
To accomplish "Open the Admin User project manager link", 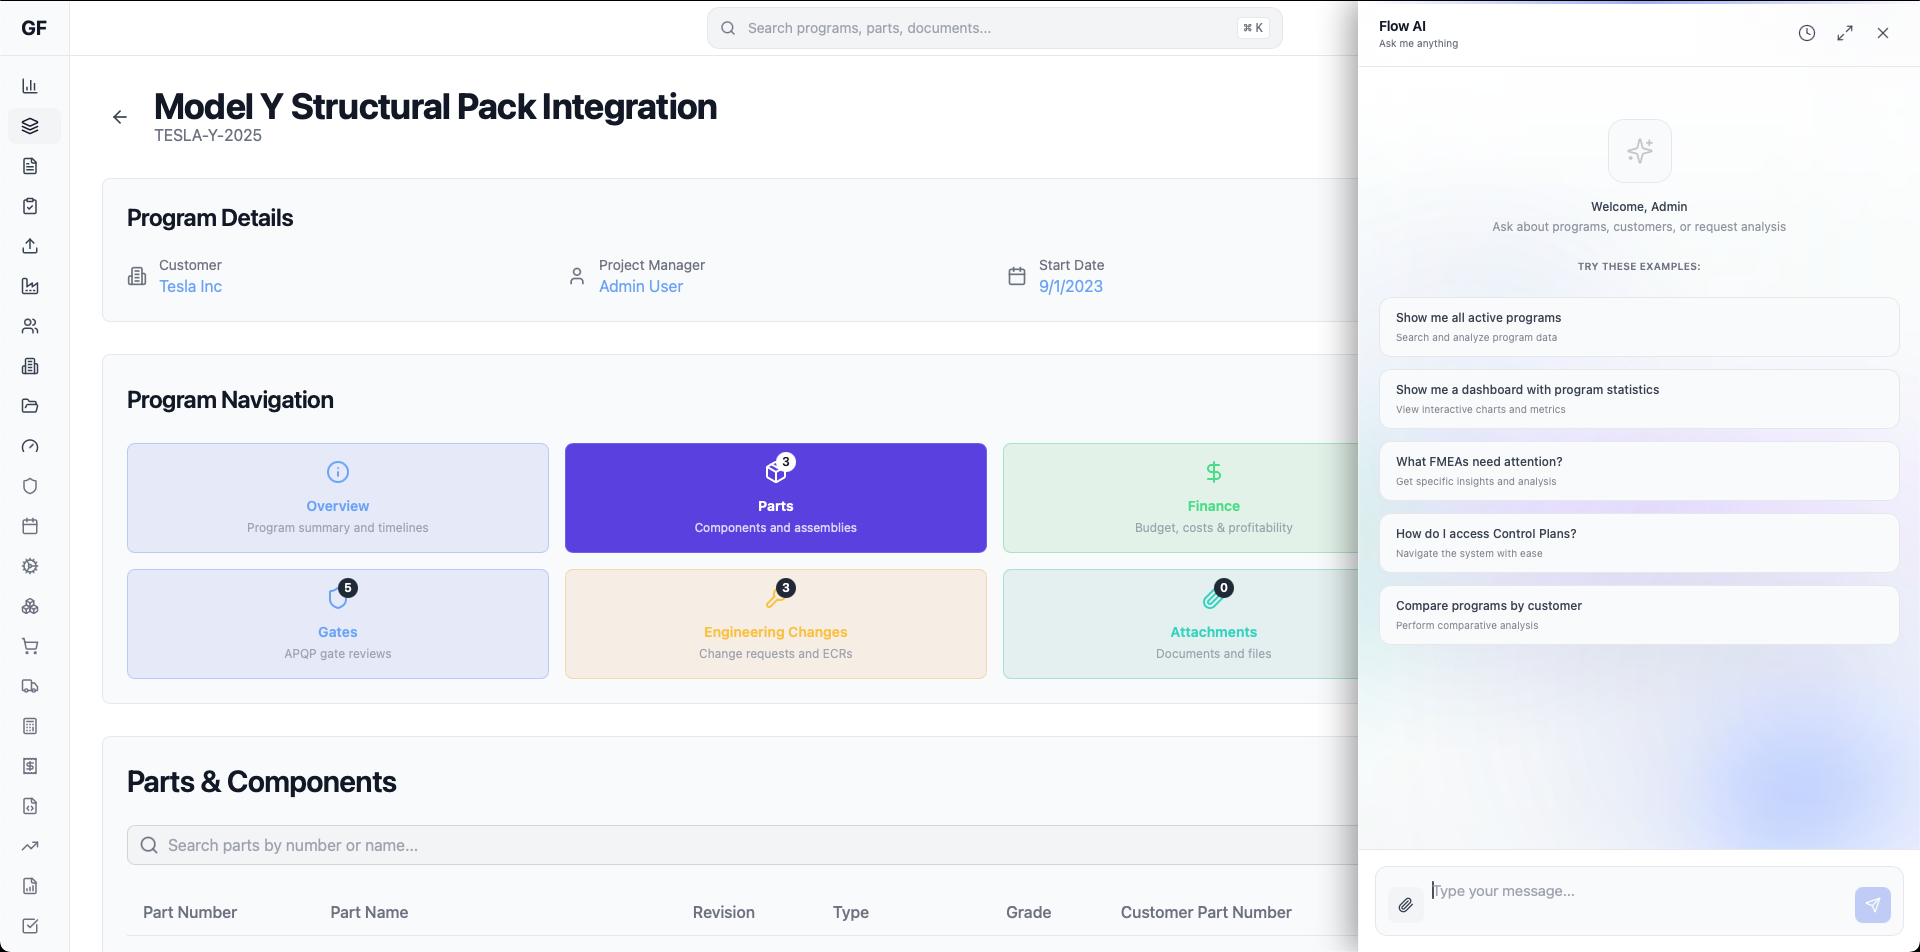I will click(x=640, y=286).
